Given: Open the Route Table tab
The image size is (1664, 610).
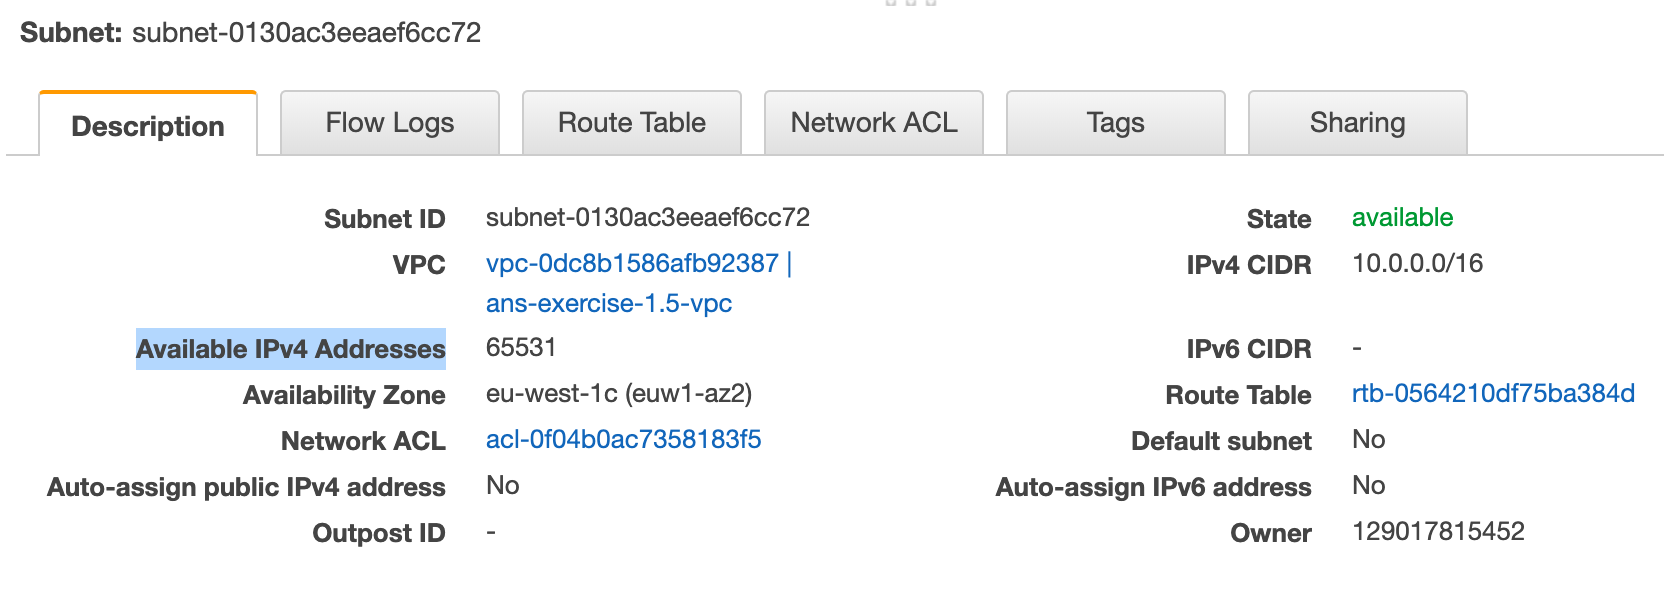Looking at the screenshot, I should [632, 123].
